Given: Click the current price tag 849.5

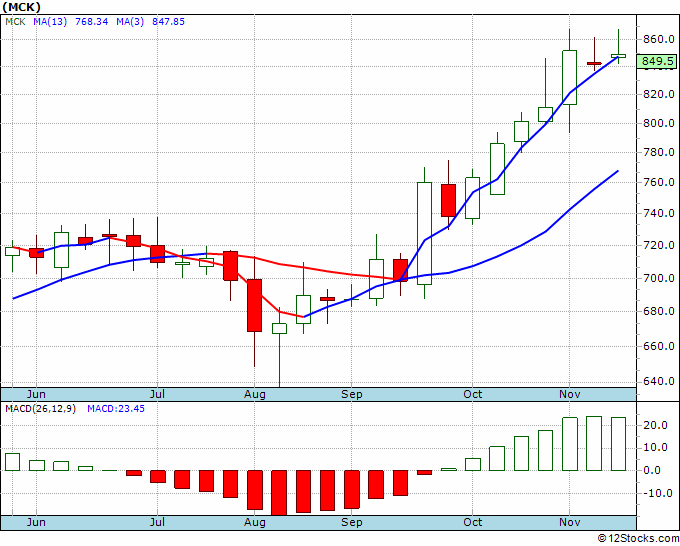Looking at the screenshot, I should [x=658, y=61].
